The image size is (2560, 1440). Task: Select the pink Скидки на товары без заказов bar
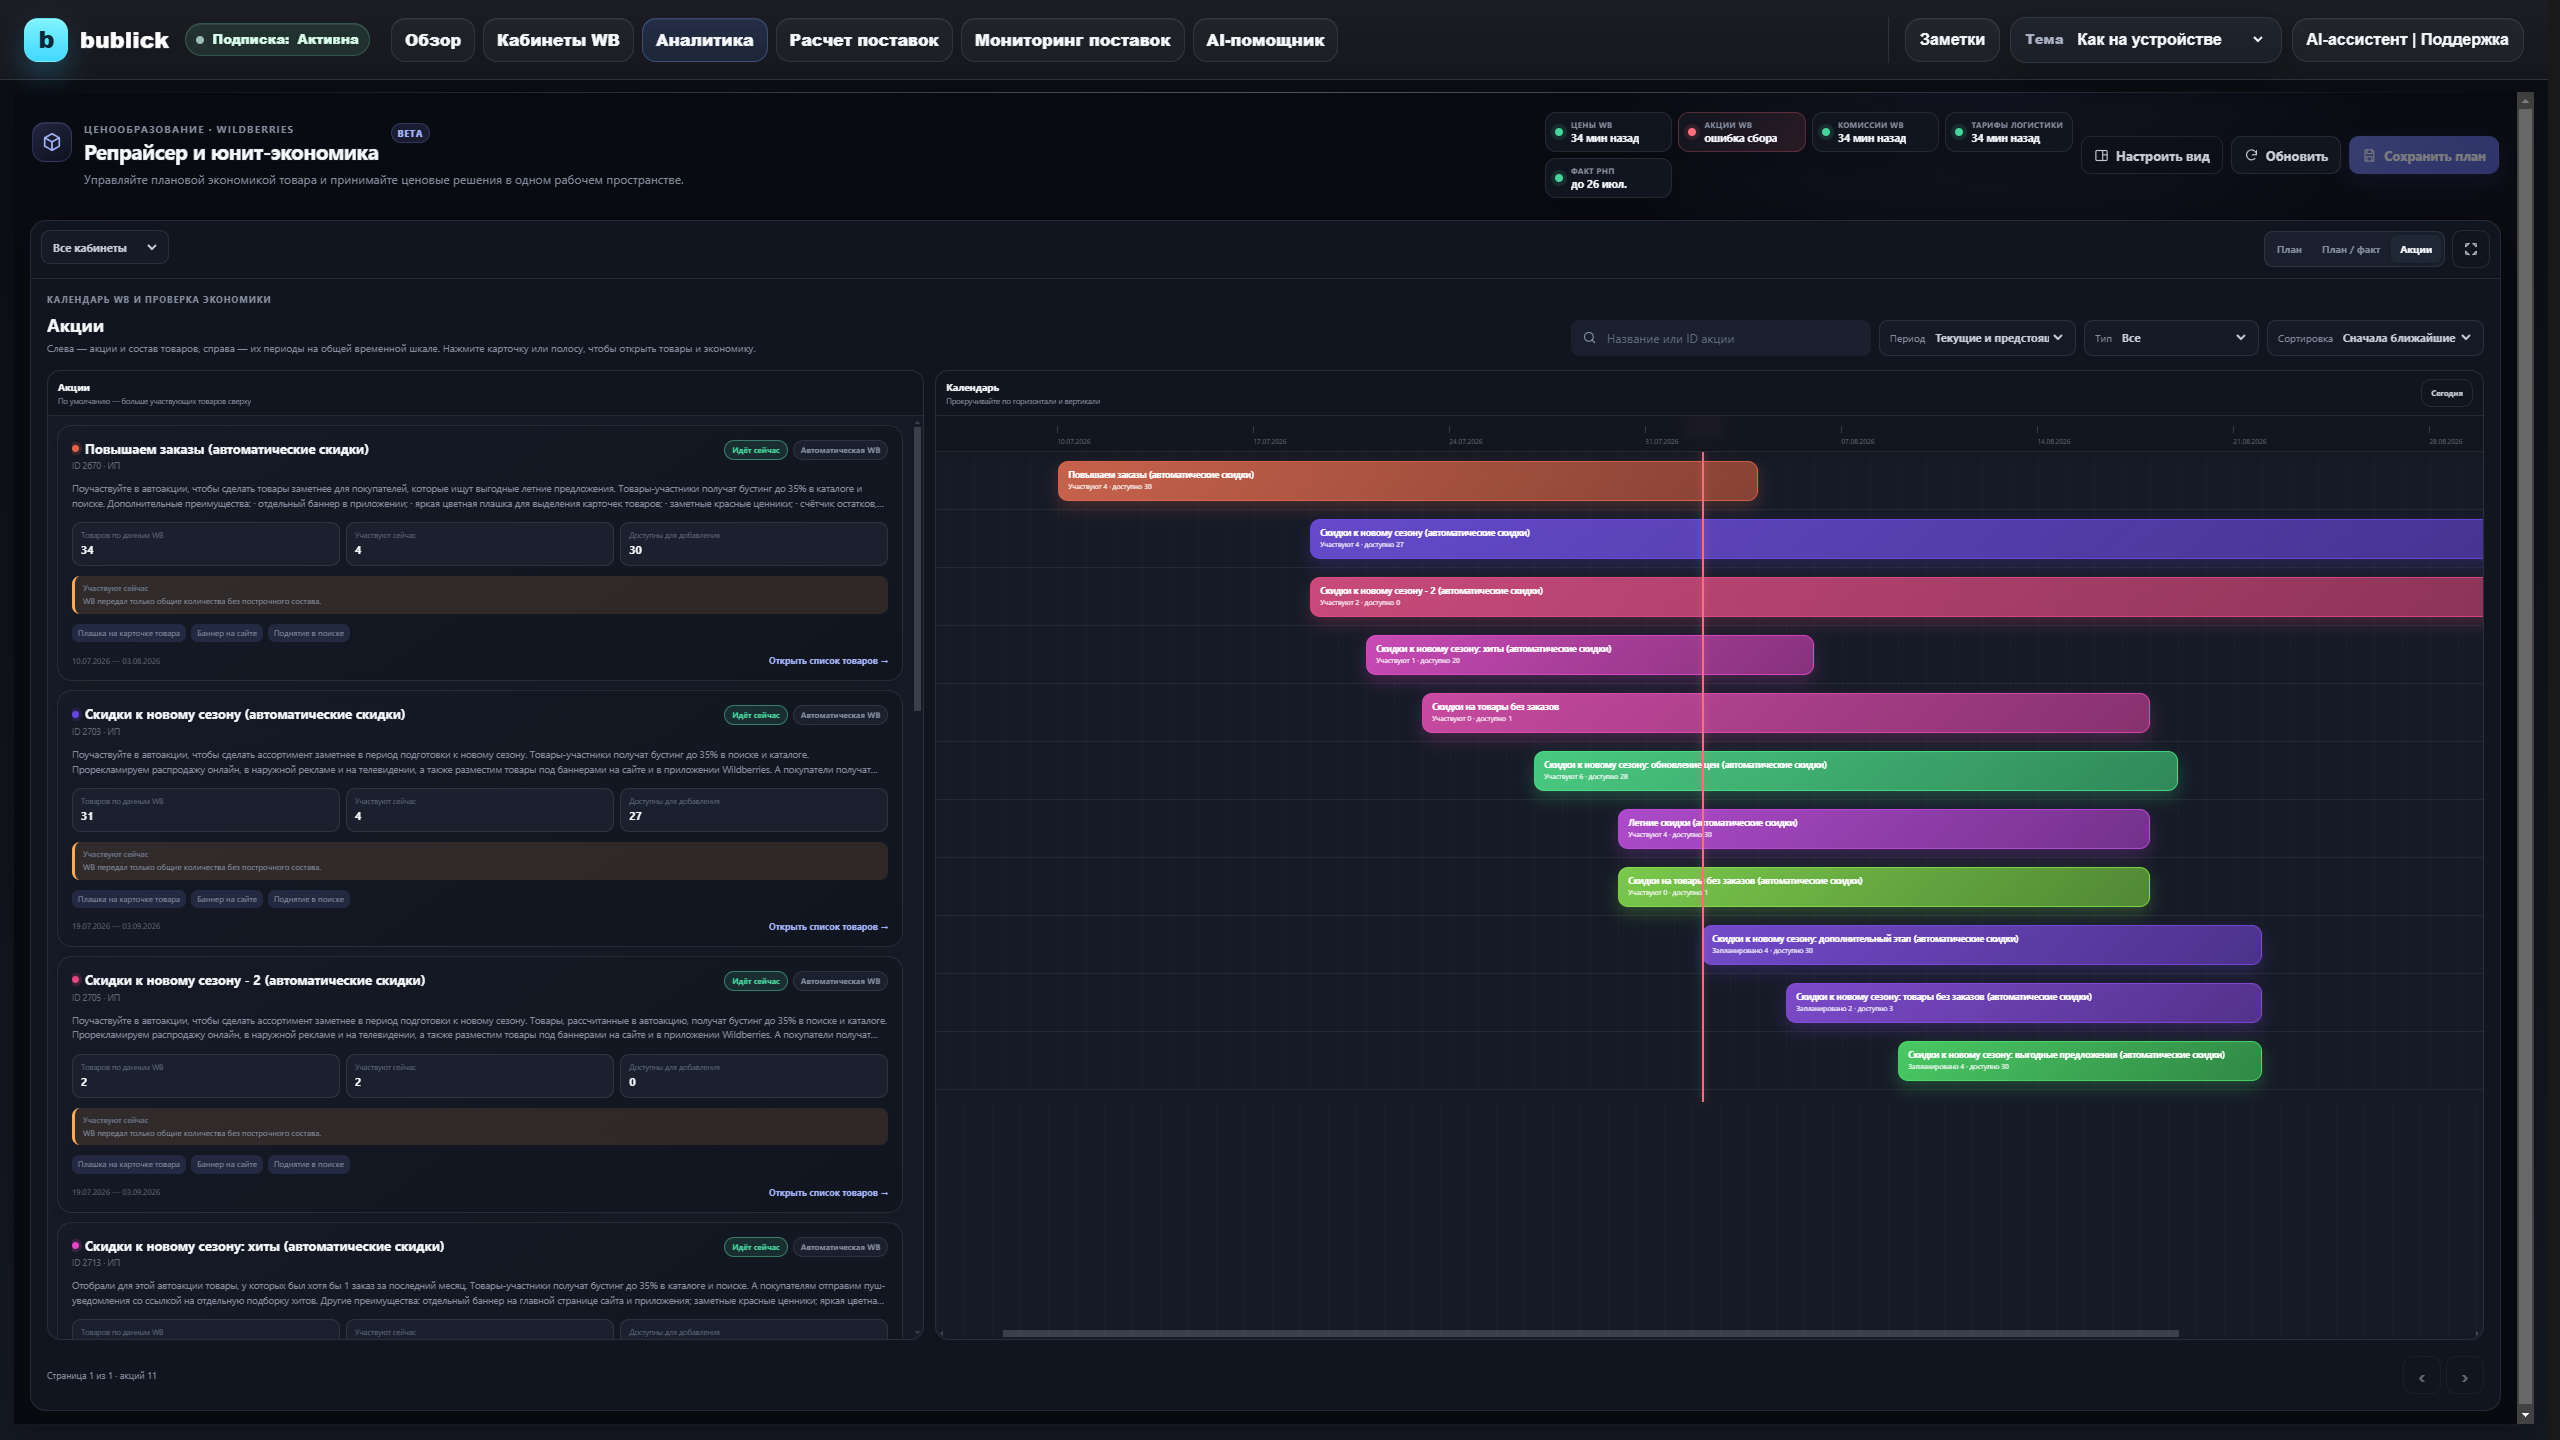click(x=1785, y=713)
